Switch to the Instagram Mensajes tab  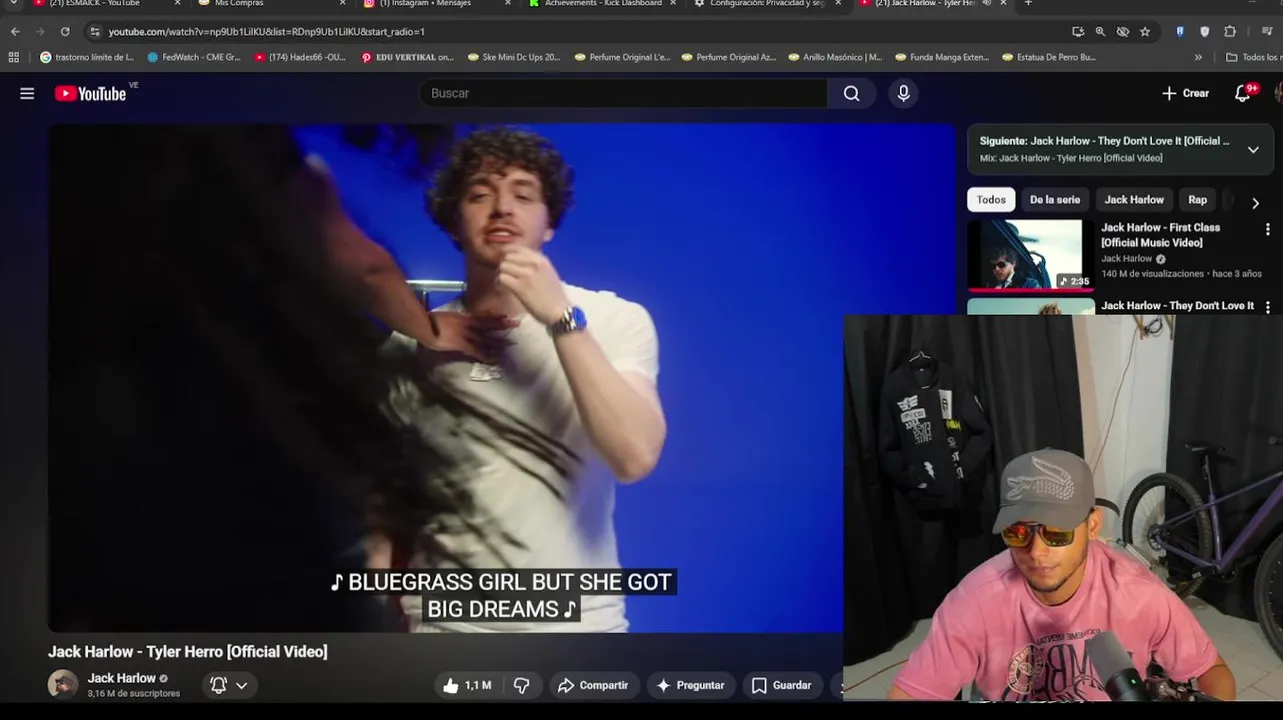(437, 4)
